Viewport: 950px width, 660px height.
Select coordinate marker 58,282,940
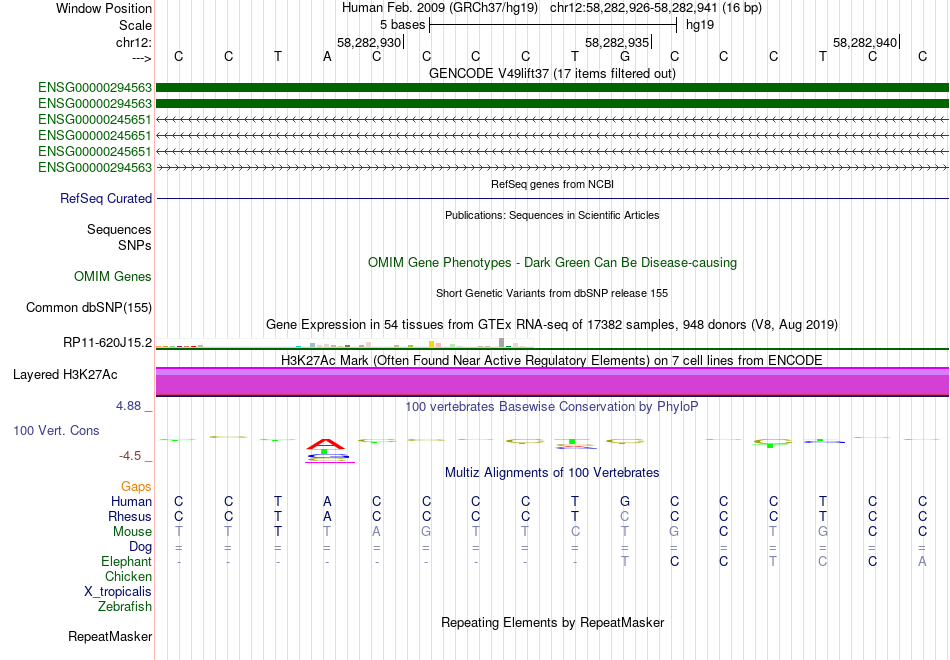pyautogui.click(x=865, y=42)
